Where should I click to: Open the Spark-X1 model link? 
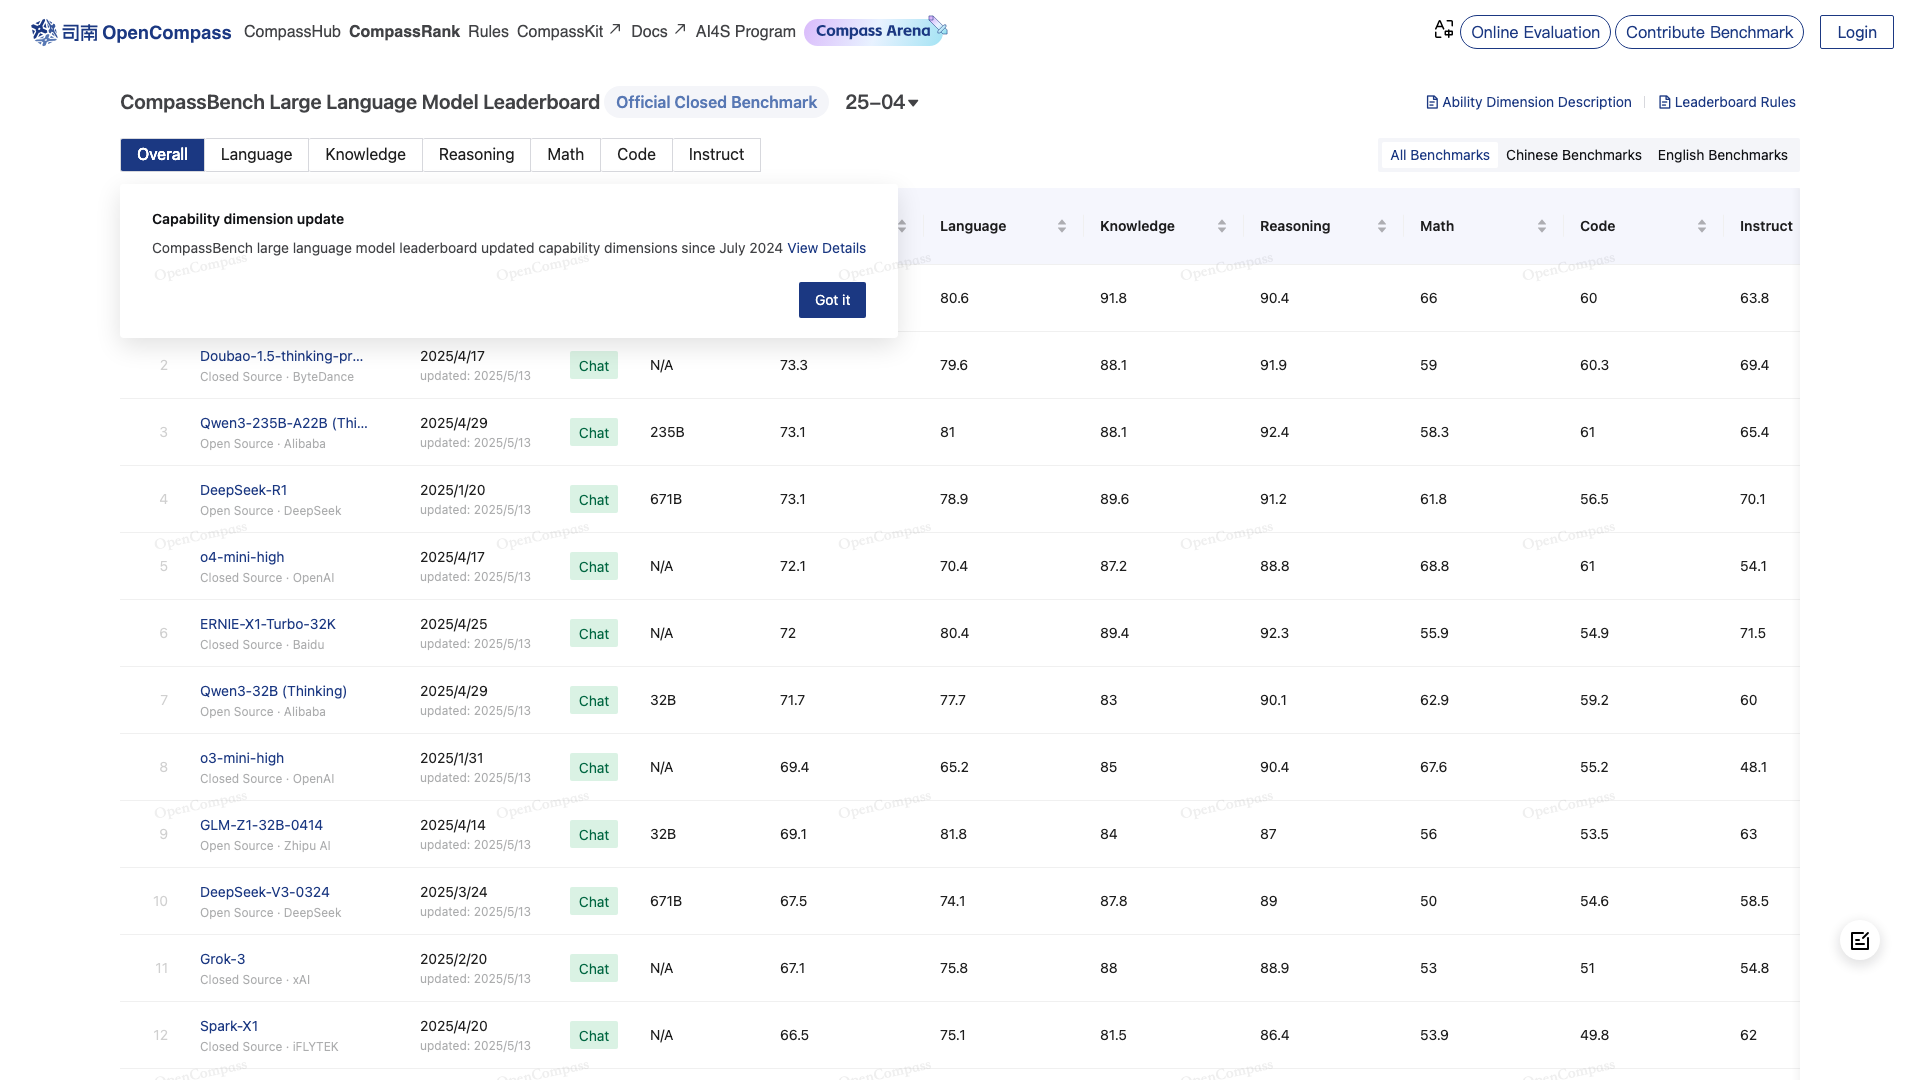[x=229, y=1026]
